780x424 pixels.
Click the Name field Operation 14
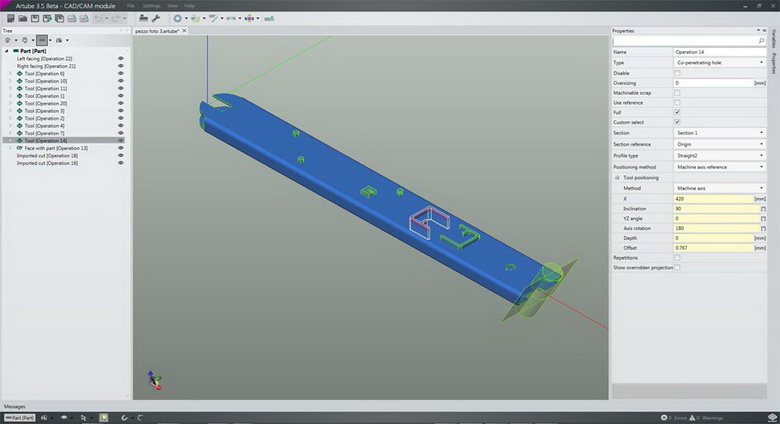tap(720, 52)
